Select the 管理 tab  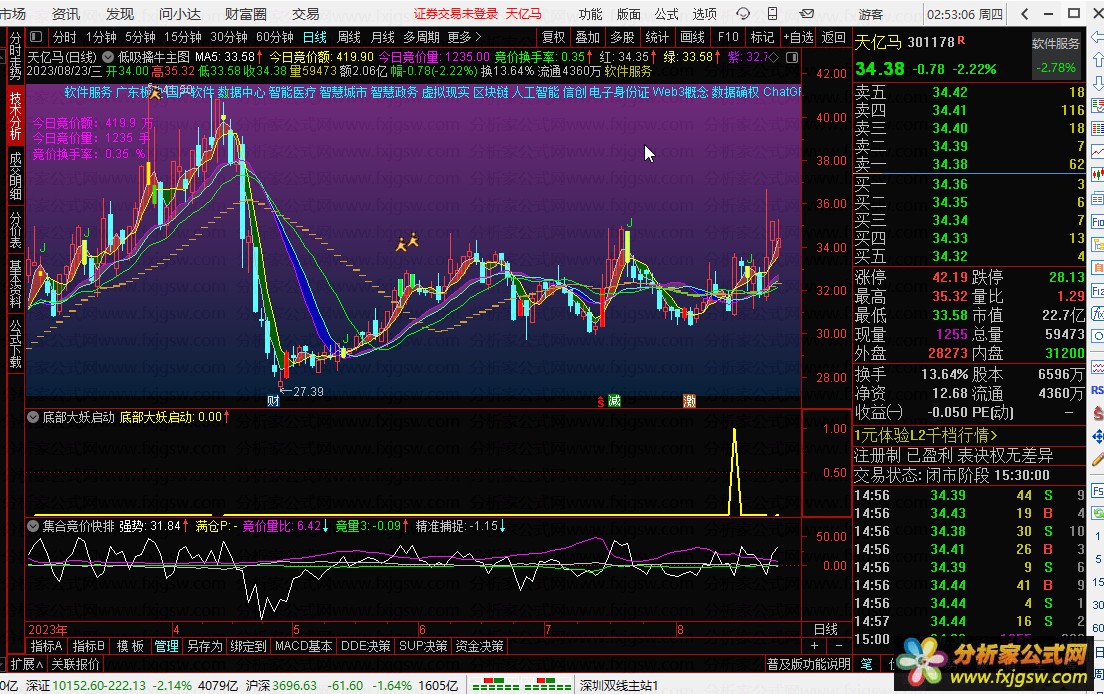(x=167, y=645)
